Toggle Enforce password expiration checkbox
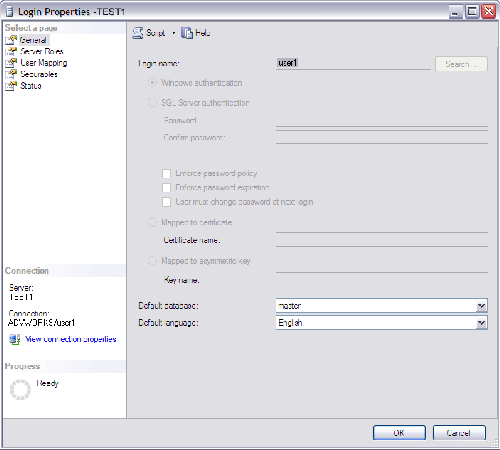The width and height of the screenshot is (500, 450). (166, 188)
